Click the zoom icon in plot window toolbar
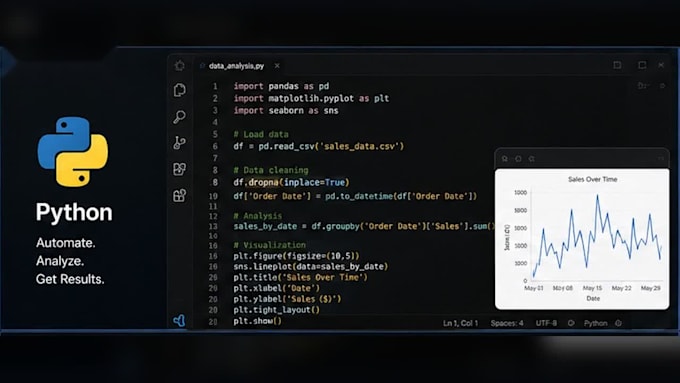This screenshot has height=383, width=680. point(532,159)
